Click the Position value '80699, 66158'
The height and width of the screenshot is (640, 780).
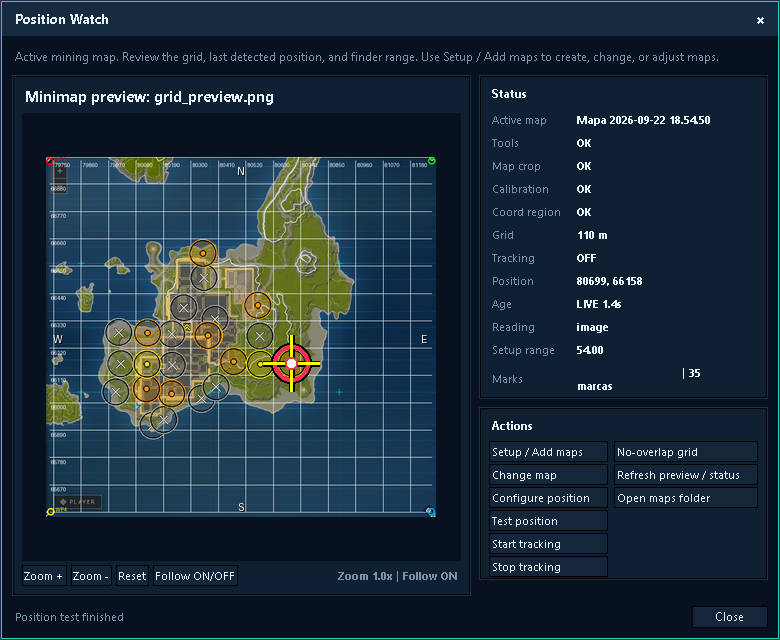pyautogui.click(x=609, y=281)
